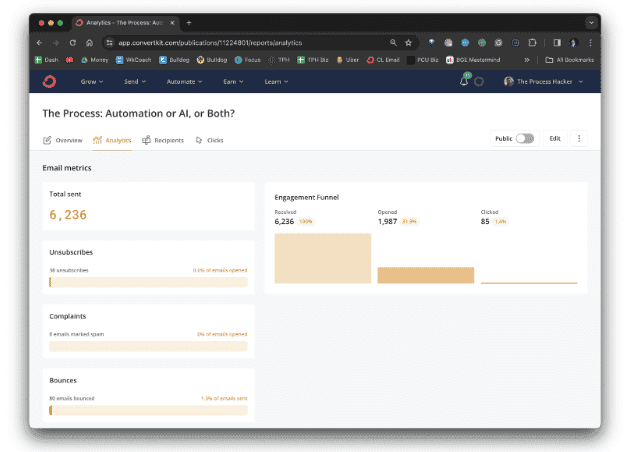Click the Received bar in Engagement Funnel
This screenshot has height=452, width=628.
pos(322,258)
